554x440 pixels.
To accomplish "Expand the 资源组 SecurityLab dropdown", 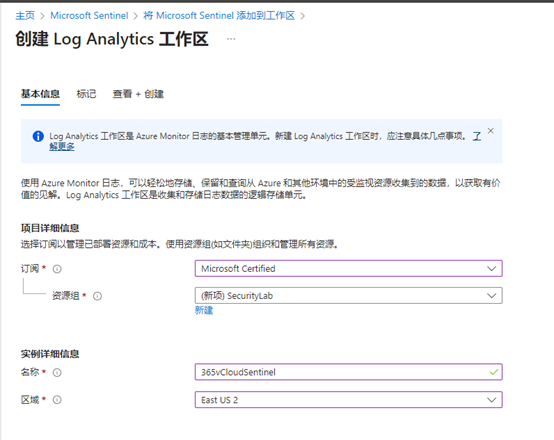I will pos(348,295).
